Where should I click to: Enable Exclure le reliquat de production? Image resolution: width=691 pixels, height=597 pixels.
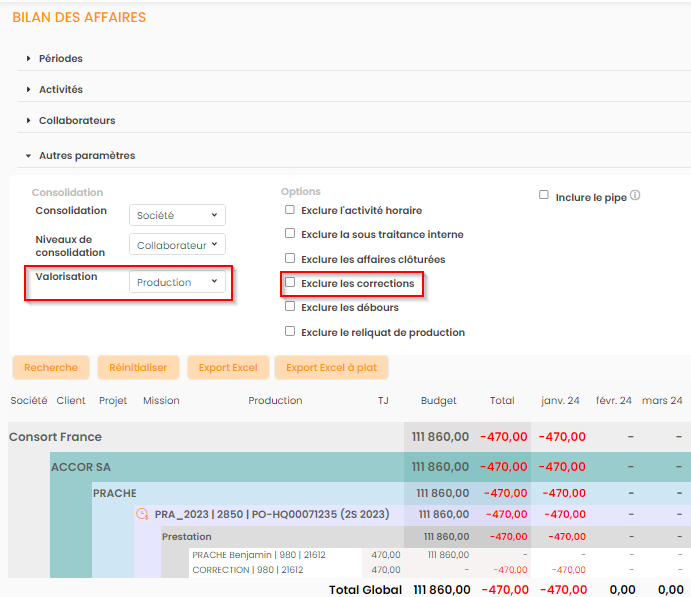pos(290,332)
